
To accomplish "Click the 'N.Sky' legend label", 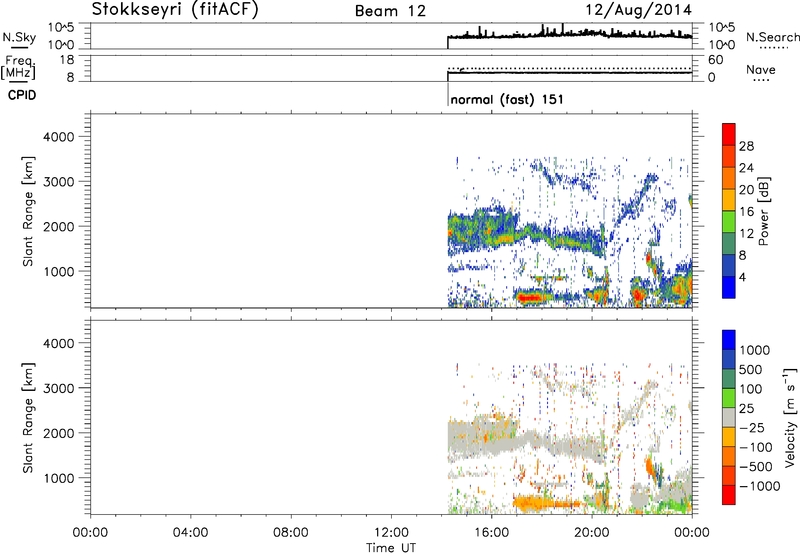I will pos(19,37).
